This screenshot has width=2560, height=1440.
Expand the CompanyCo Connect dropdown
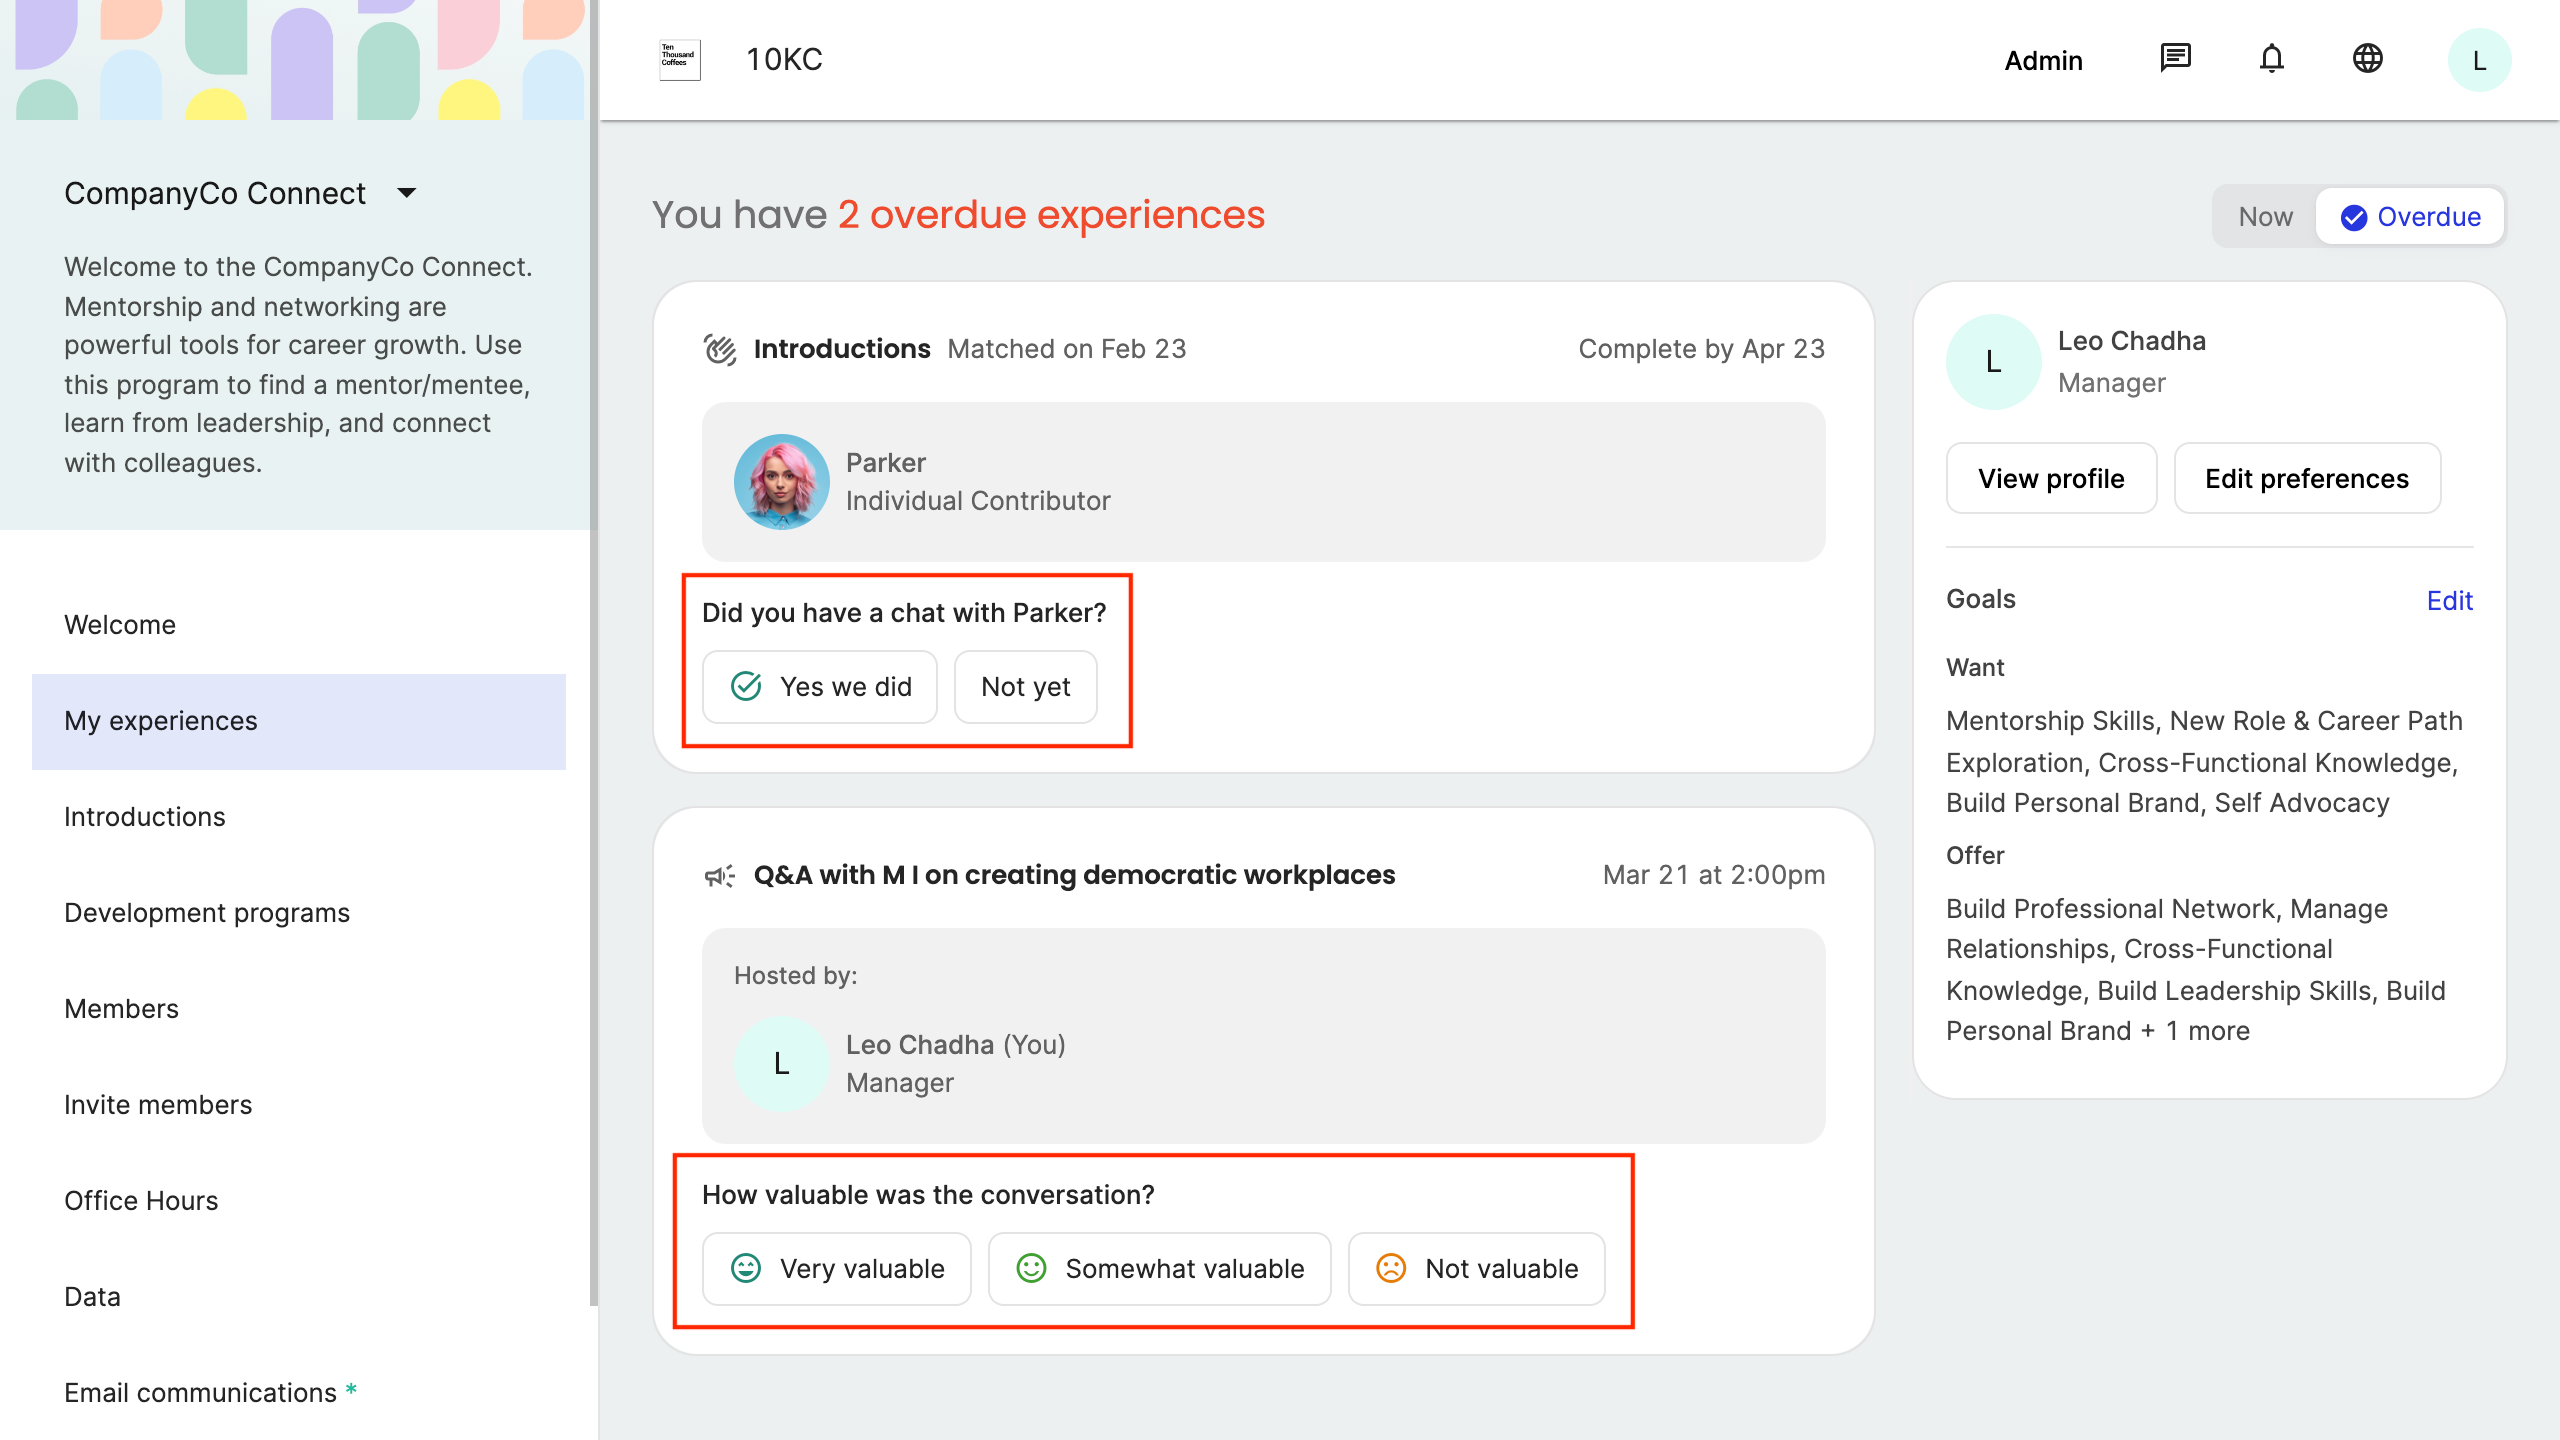click(x=406, y=193)
